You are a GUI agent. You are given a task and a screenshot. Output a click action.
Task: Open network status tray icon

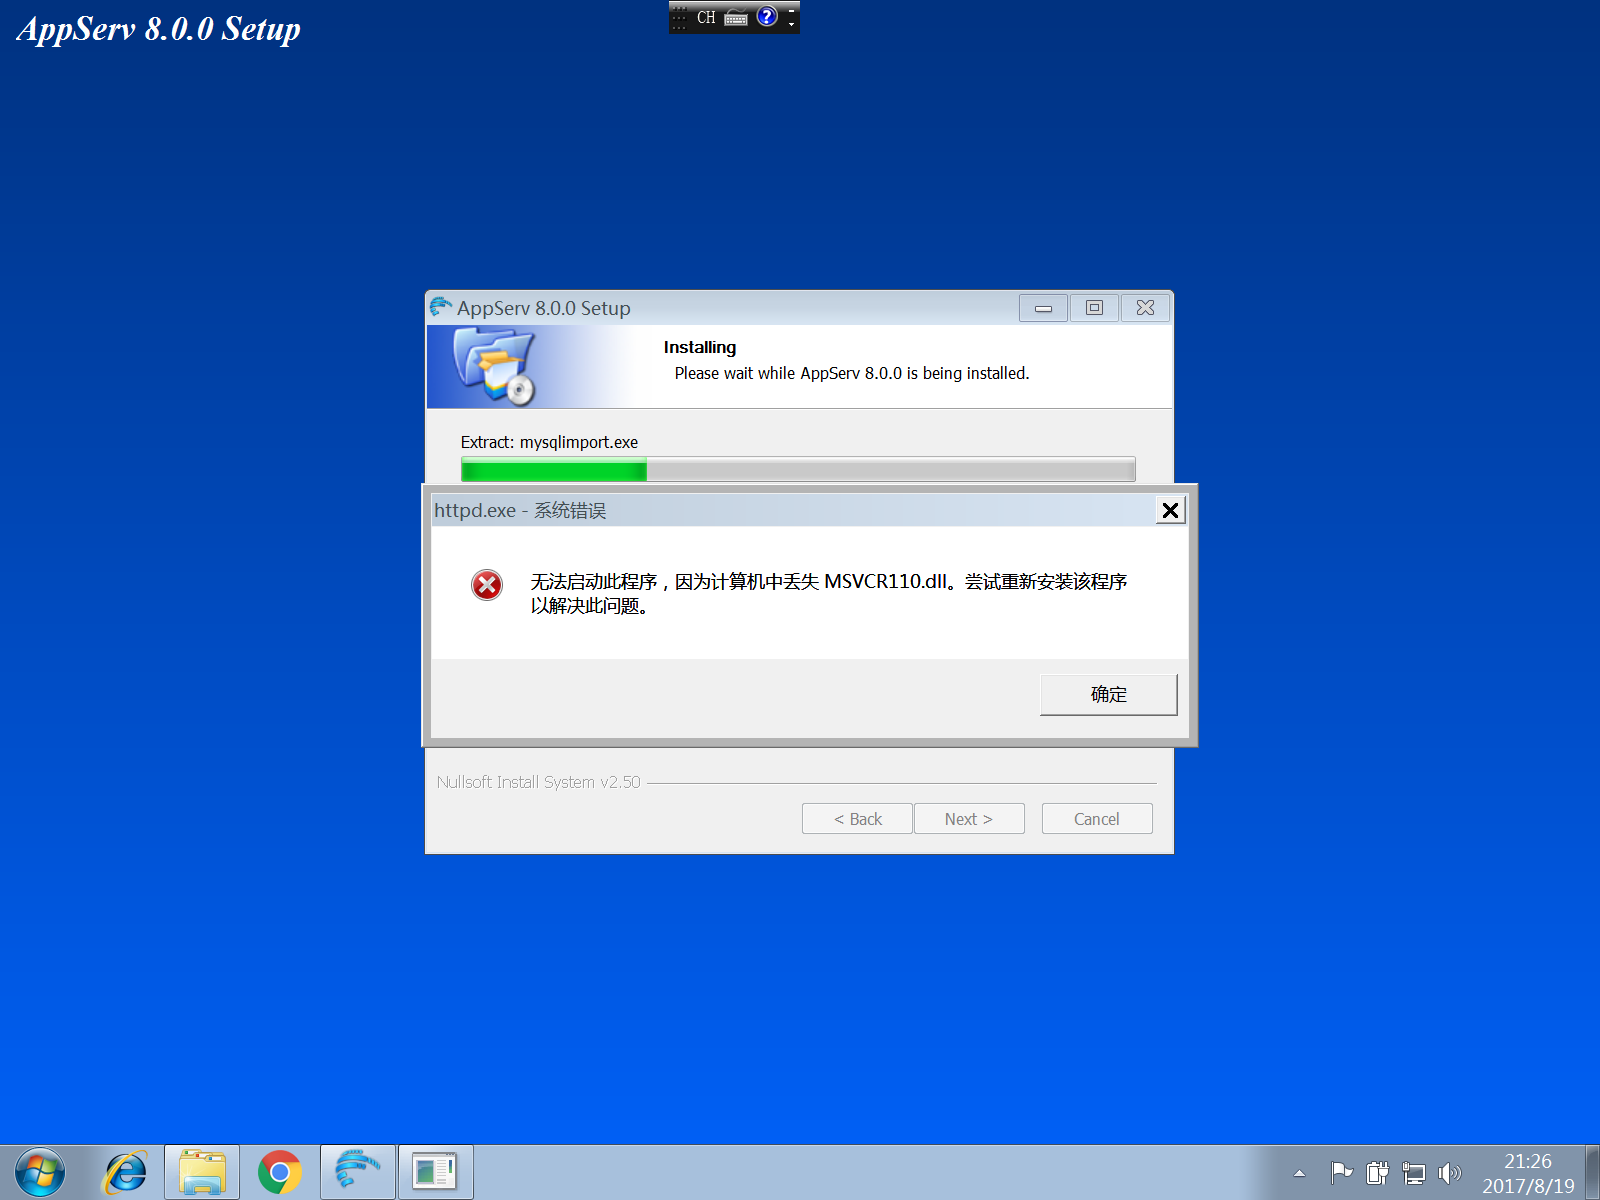1414,1172
